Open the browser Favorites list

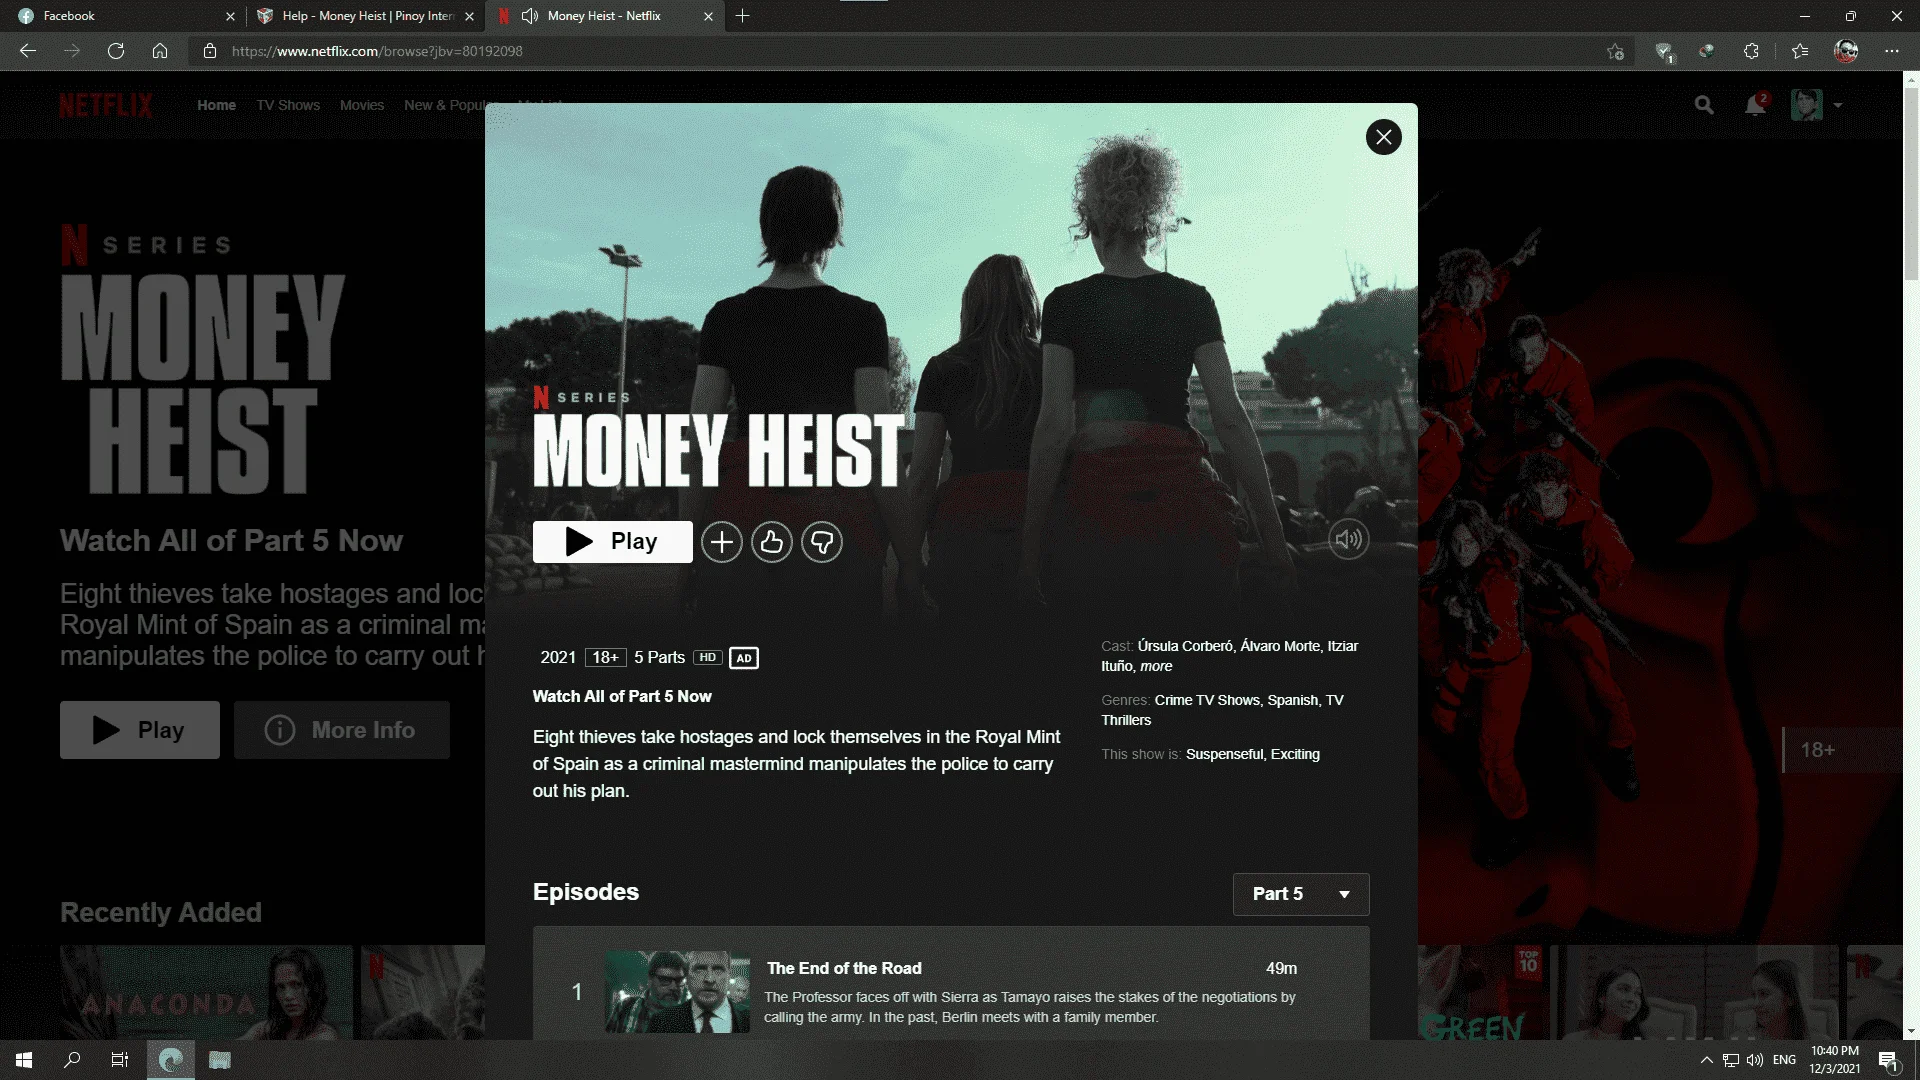click(x=1800, y=51)
